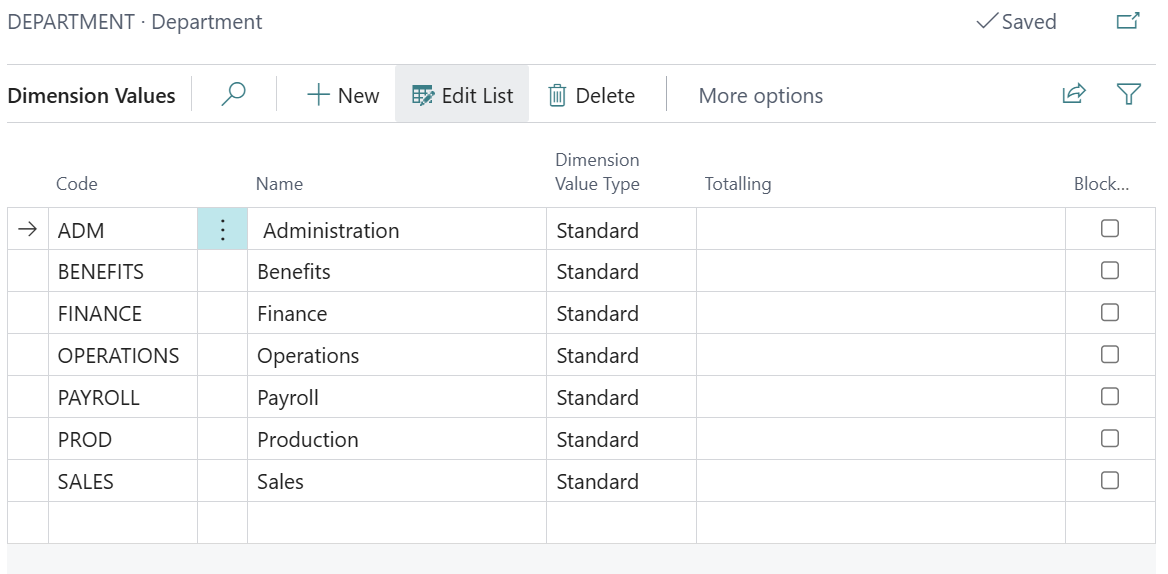Click the ADM code cell
Screen dimensions: 1168x574
coord(123,229)
